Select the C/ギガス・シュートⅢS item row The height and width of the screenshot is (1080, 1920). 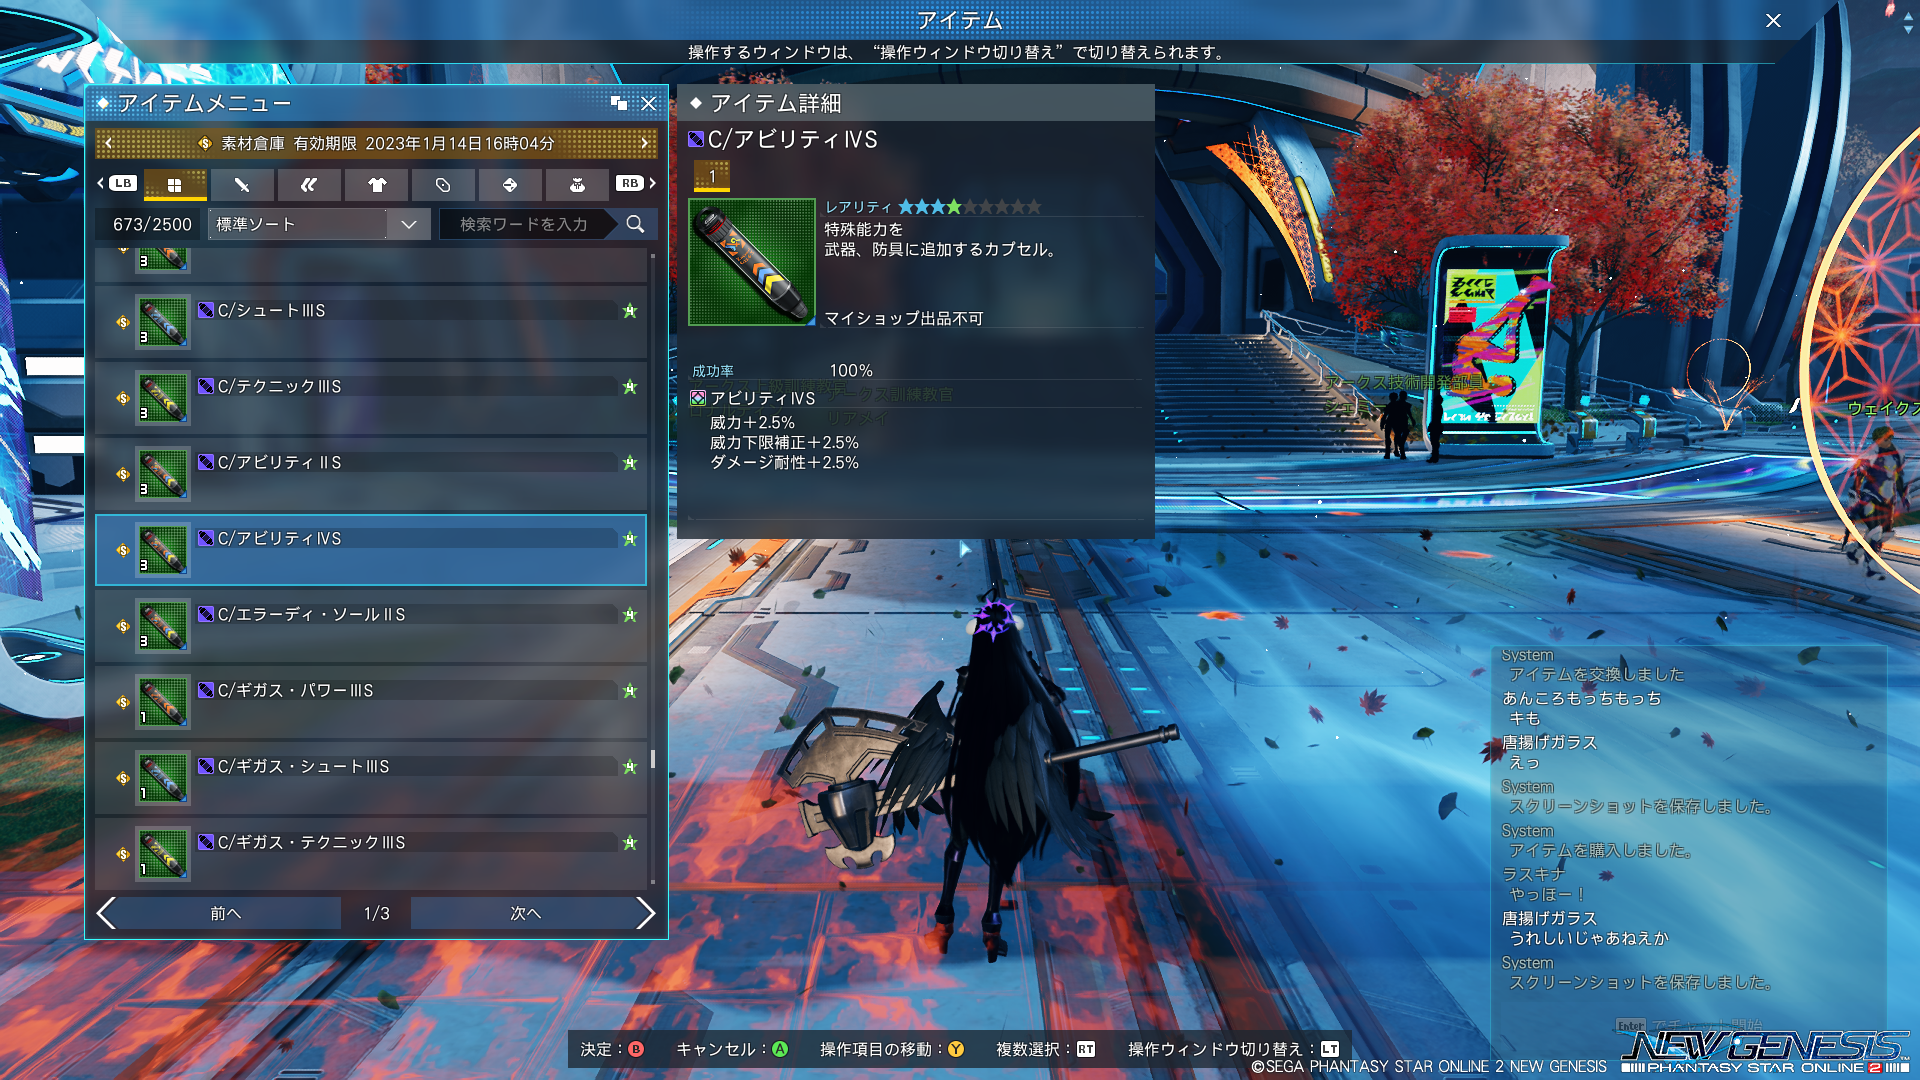(x=371, y=778)
